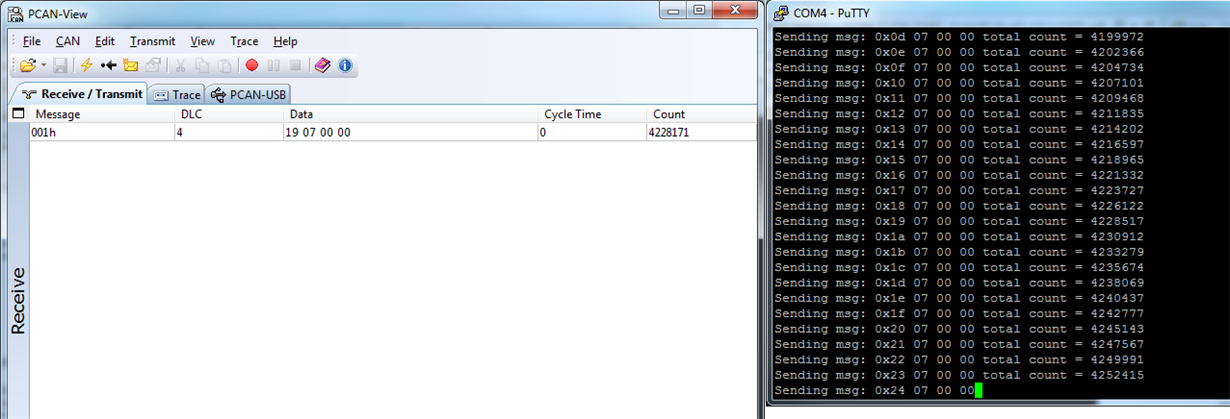
Task: Connect to CAN using lightning bolt icon
Action: pyautogui.click(x=86, y=65)
